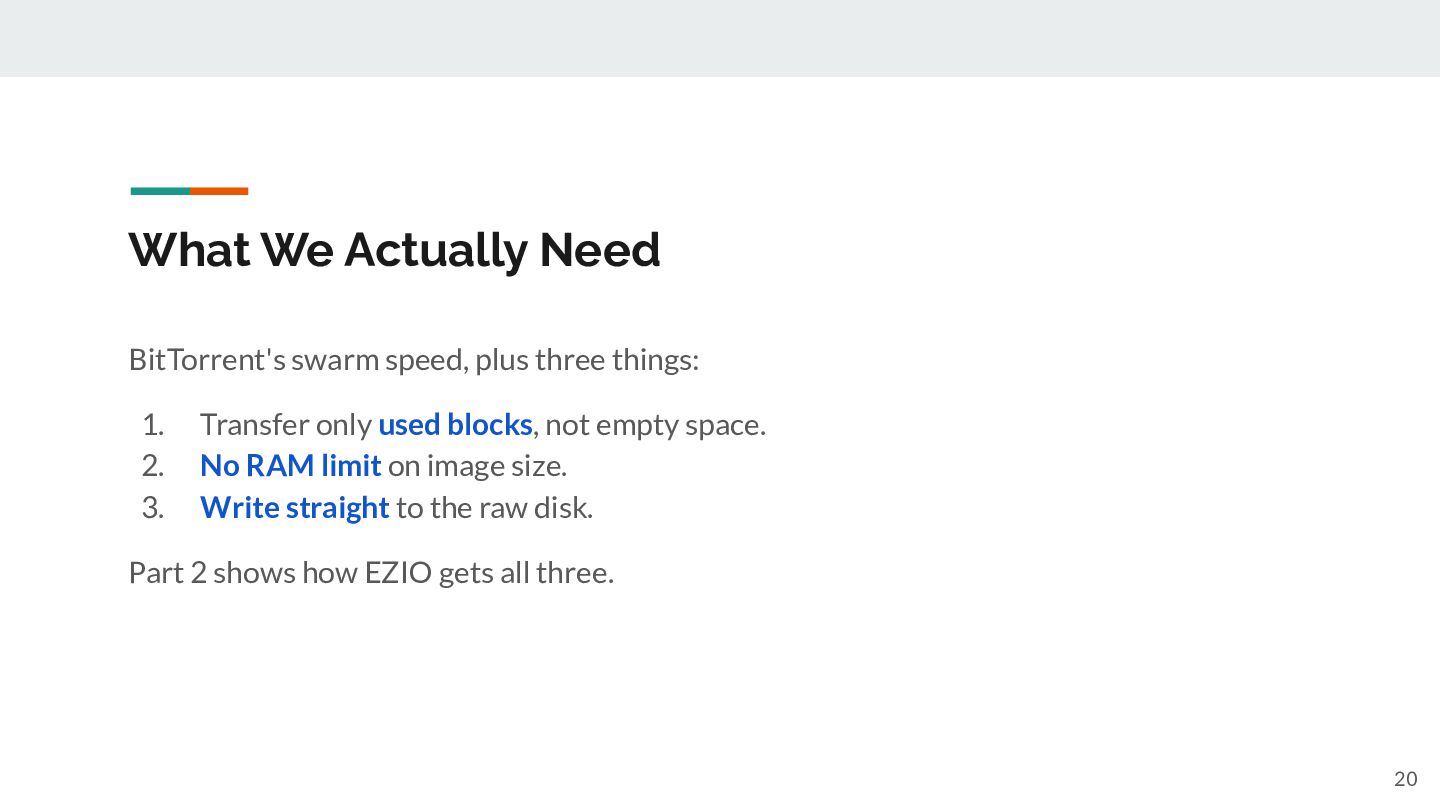1440x810 pixels.
Task: Click the line 'BitTorrent's swarm speed, plus three things:'
Action: [x=414, y=360]
